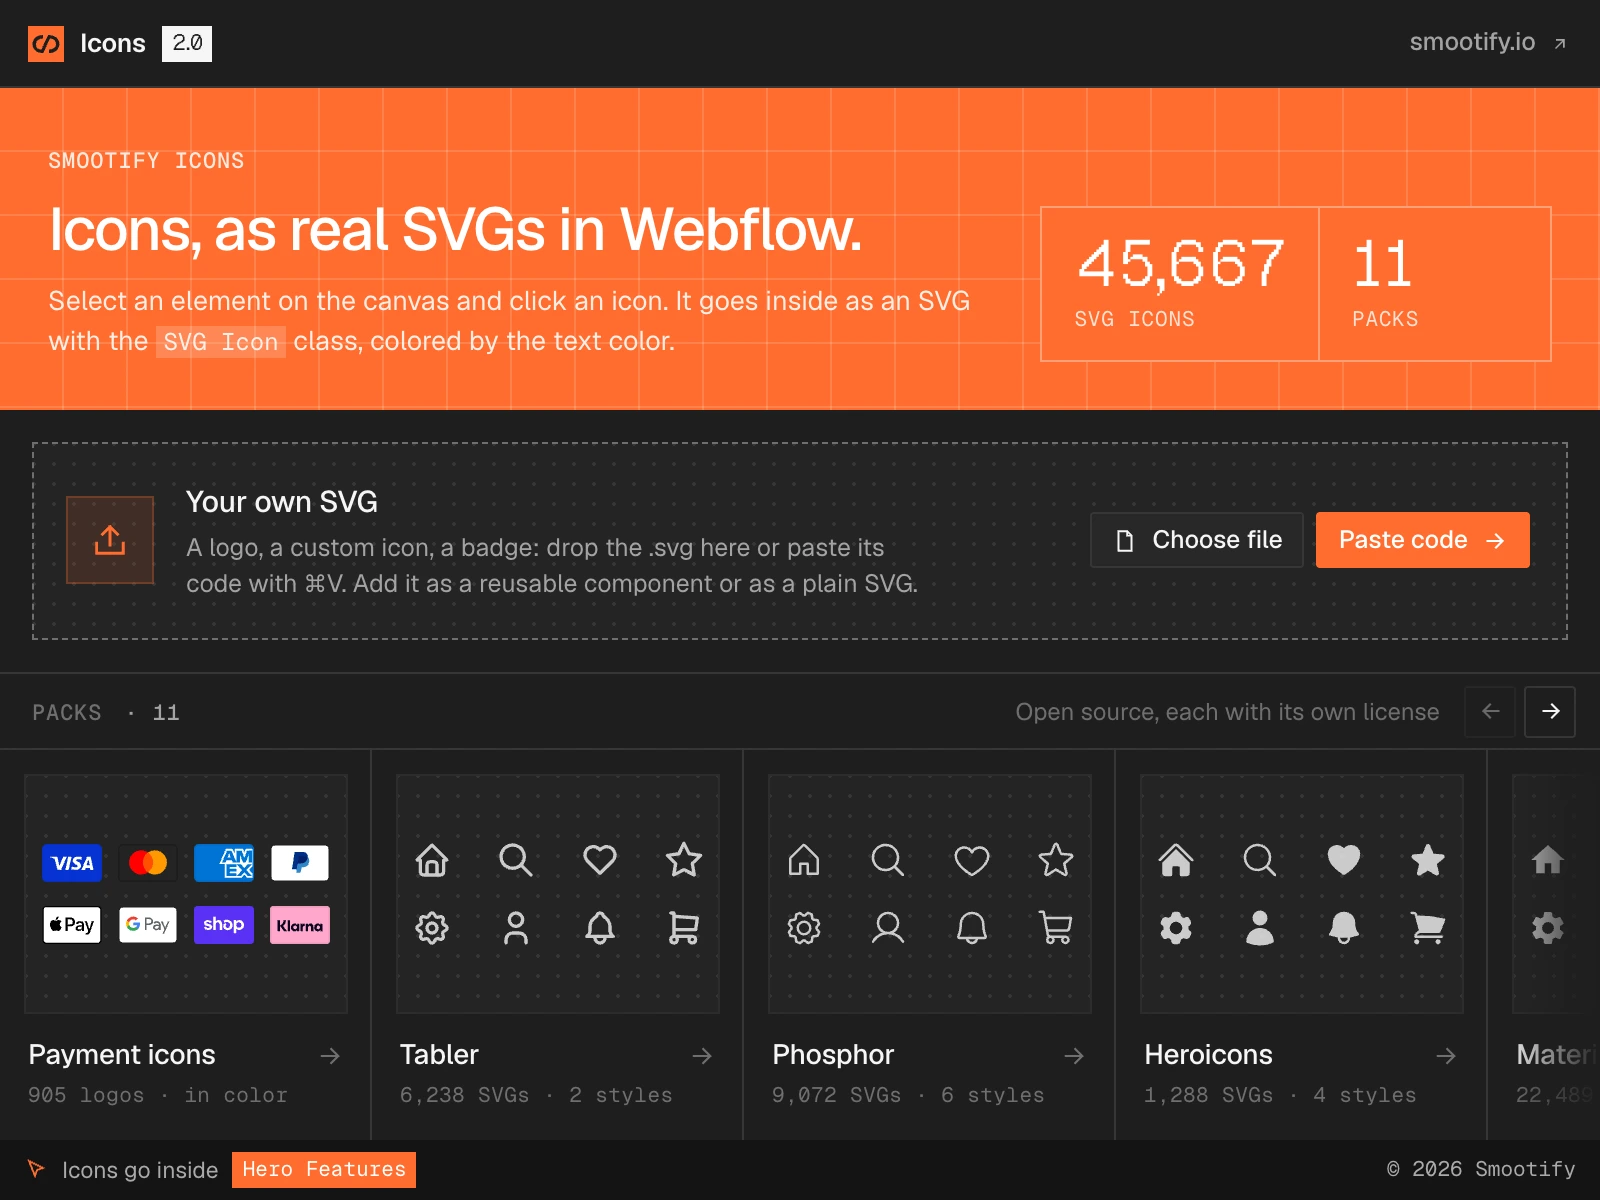The image size is (1600, 1200).
Task: Select the Heroicons solid star icon
Action: [1428, 860]
